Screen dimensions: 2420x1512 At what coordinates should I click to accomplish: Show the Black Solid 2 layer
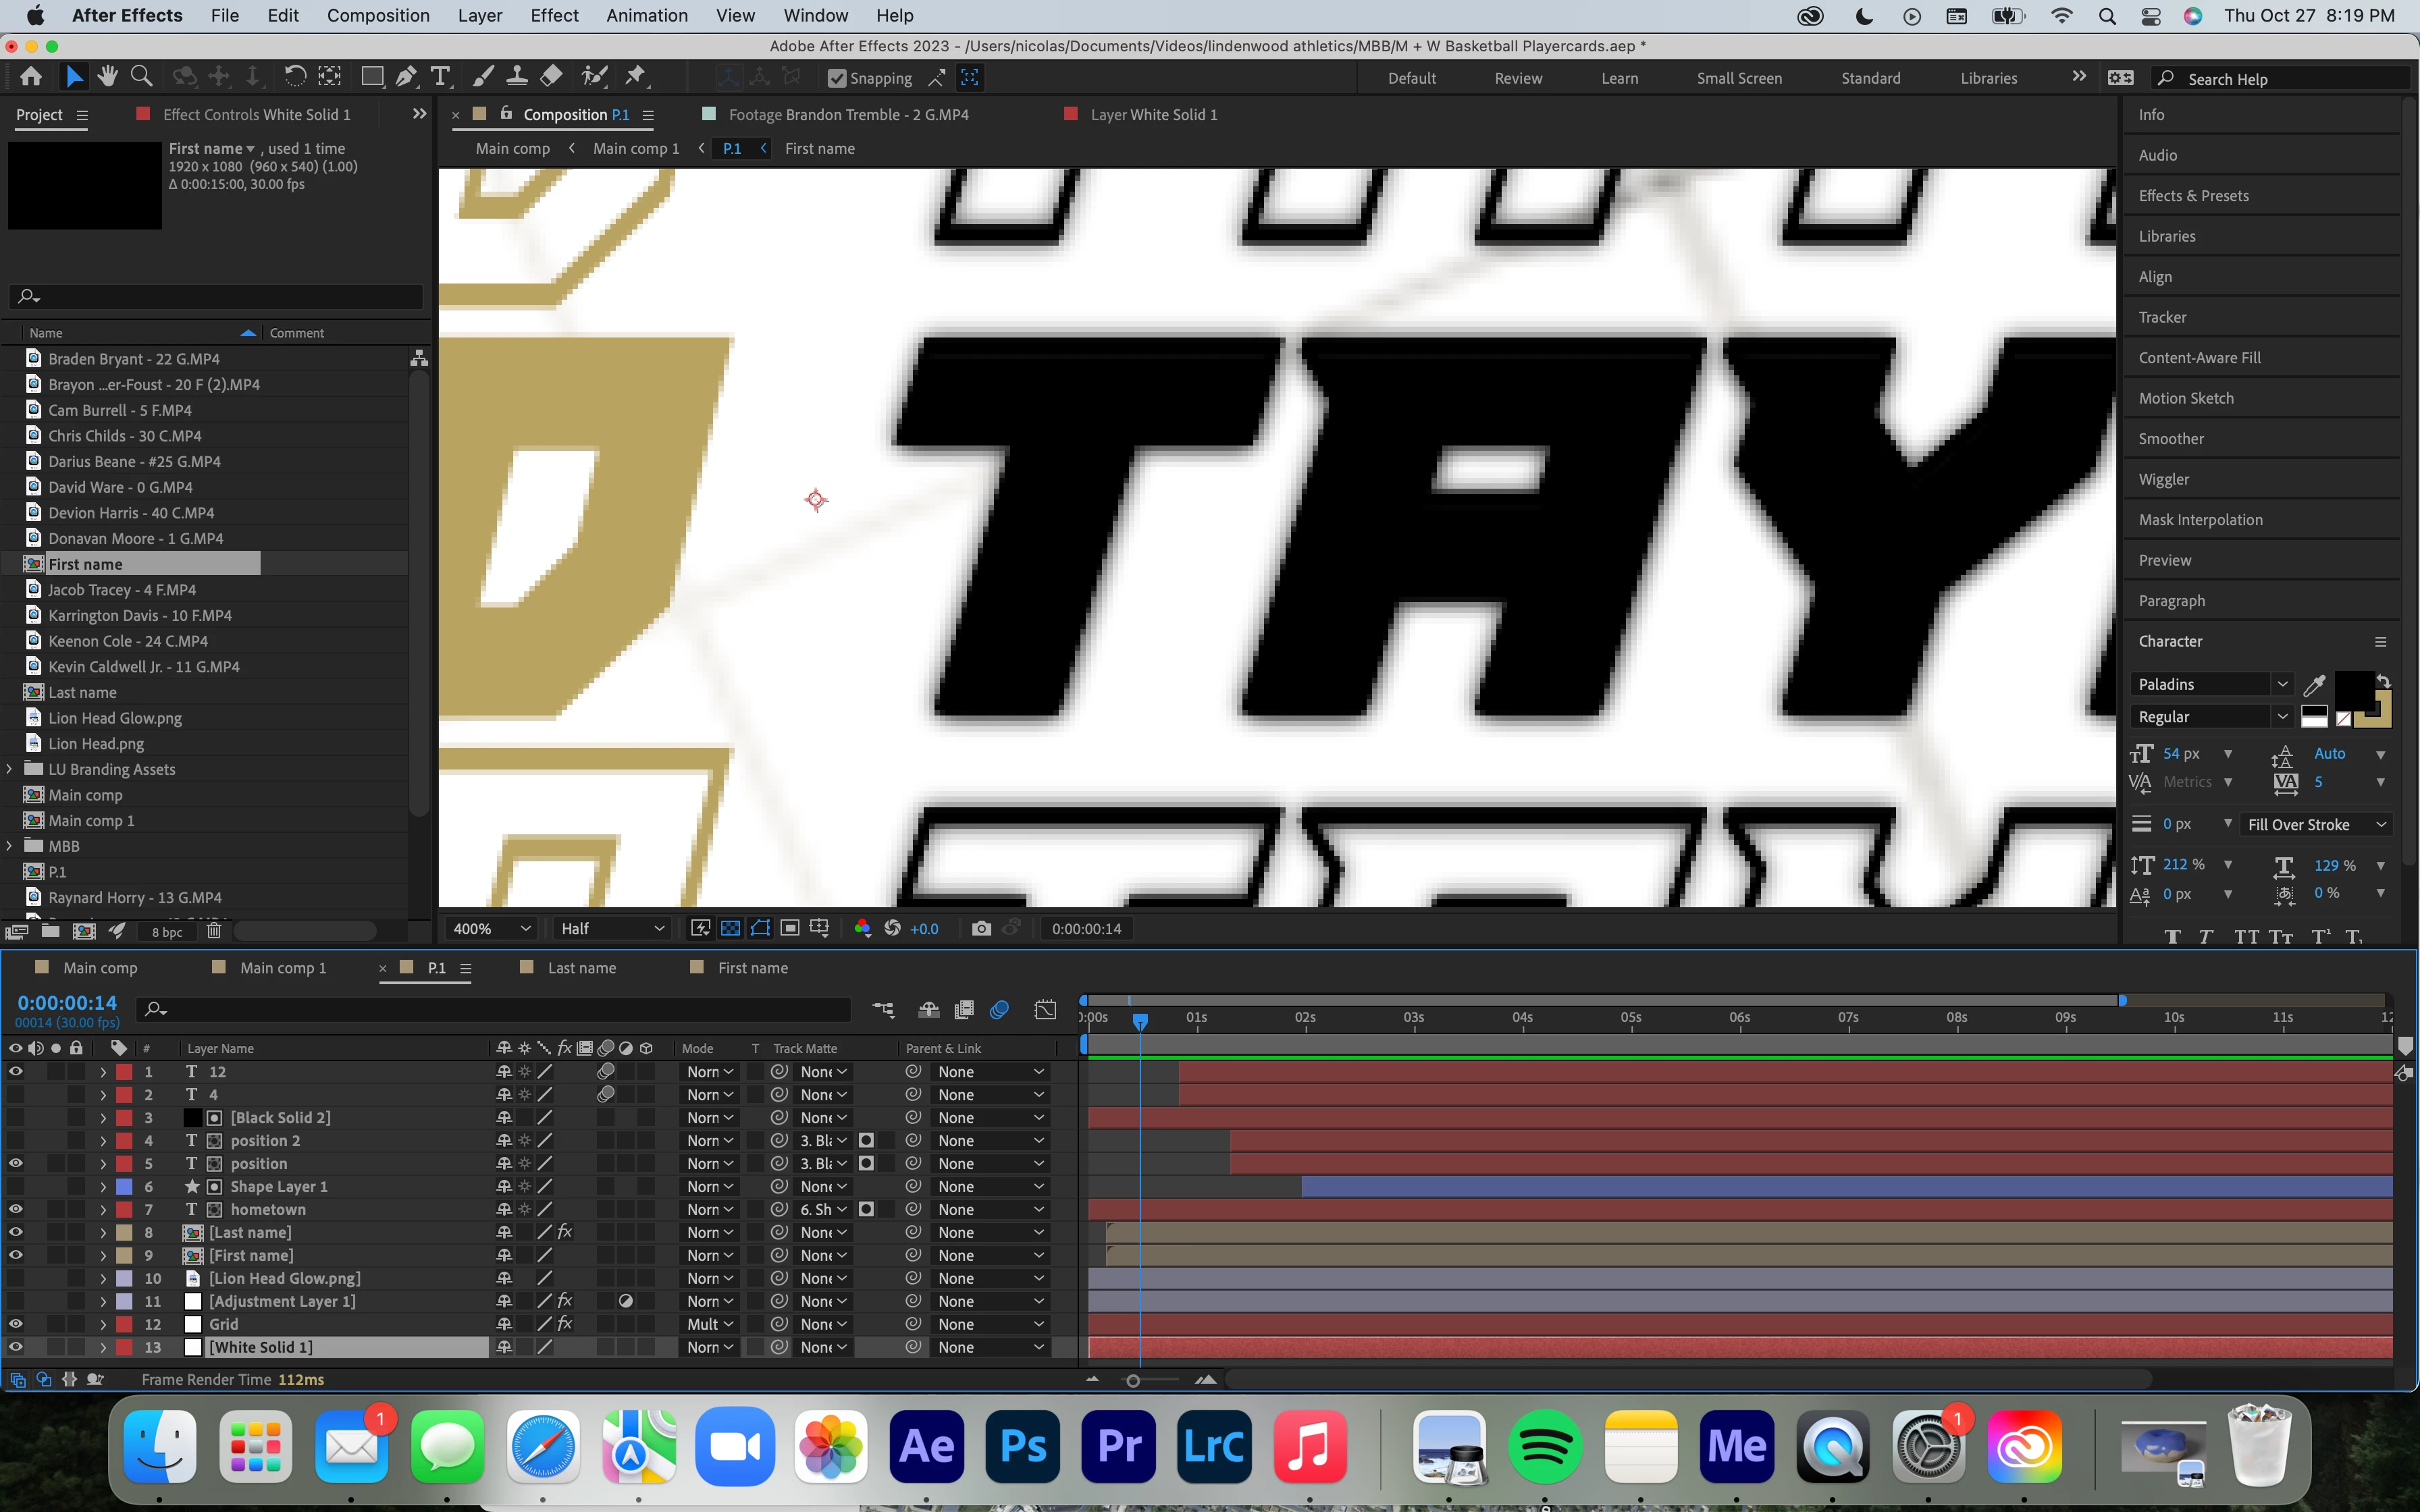click(16, 1118)
